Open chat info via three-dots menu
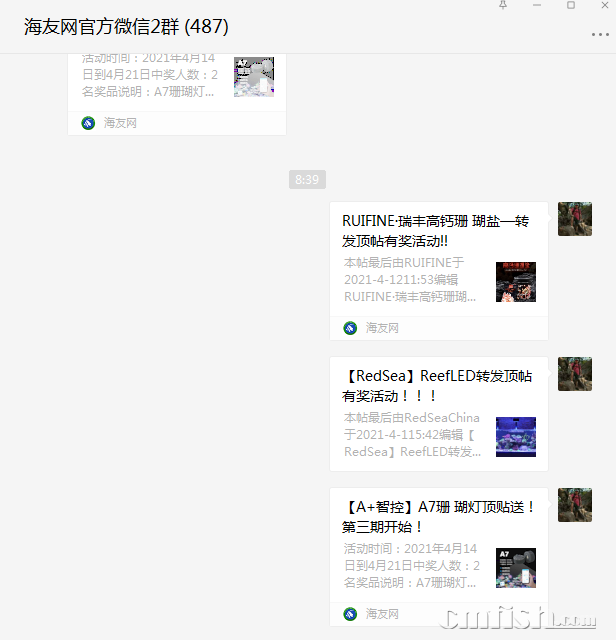616x640 pixels. [600, 35]
